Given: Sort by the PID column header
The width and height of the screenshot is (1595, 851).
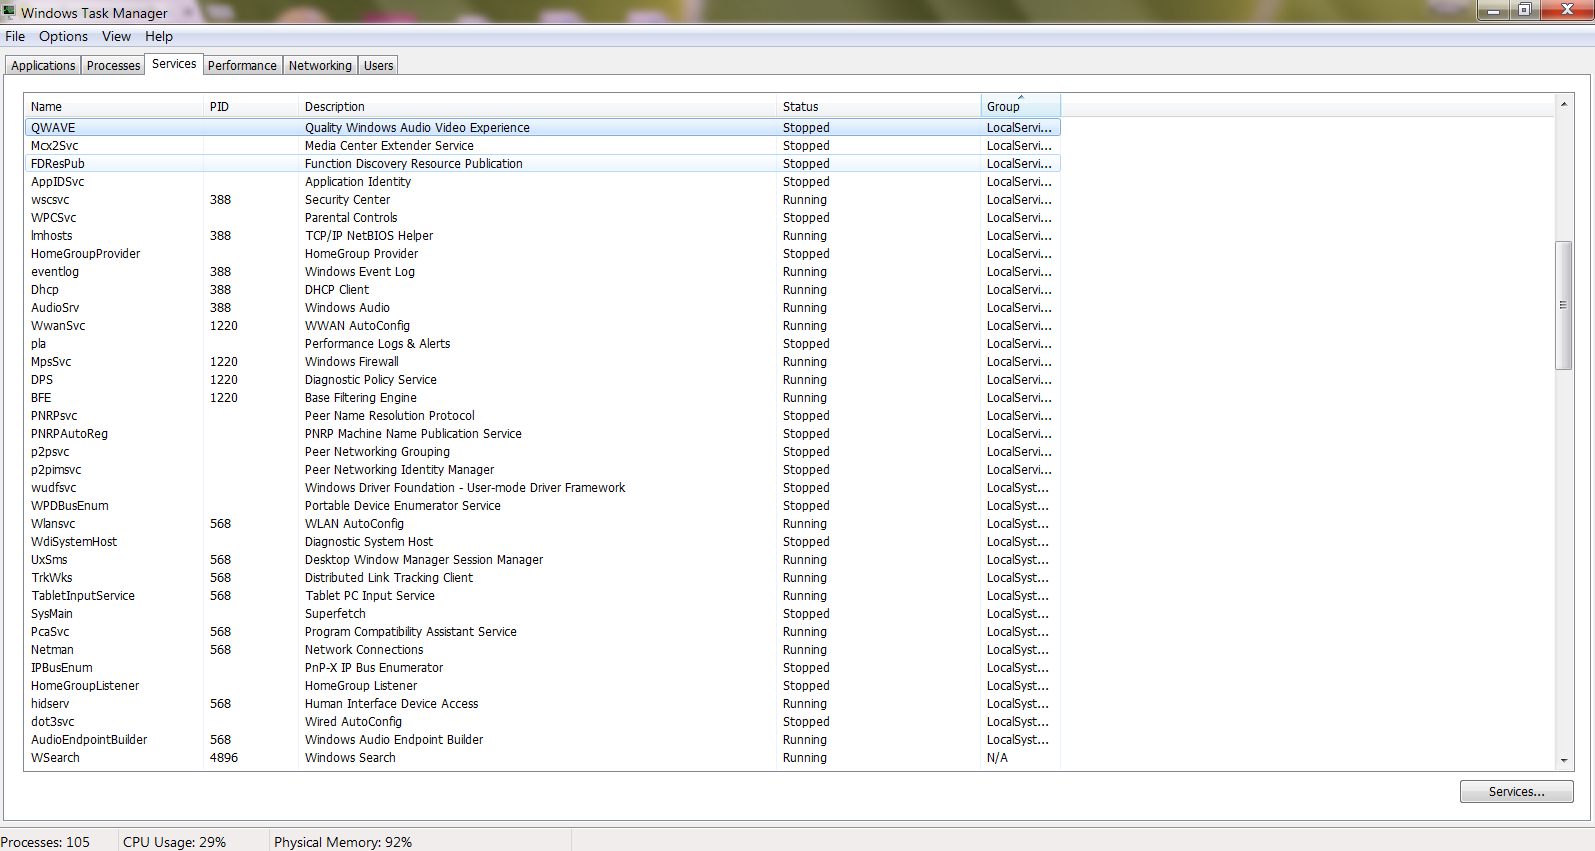Looking at the screenshot, I should pyautogui.click(x=251, y=106).
